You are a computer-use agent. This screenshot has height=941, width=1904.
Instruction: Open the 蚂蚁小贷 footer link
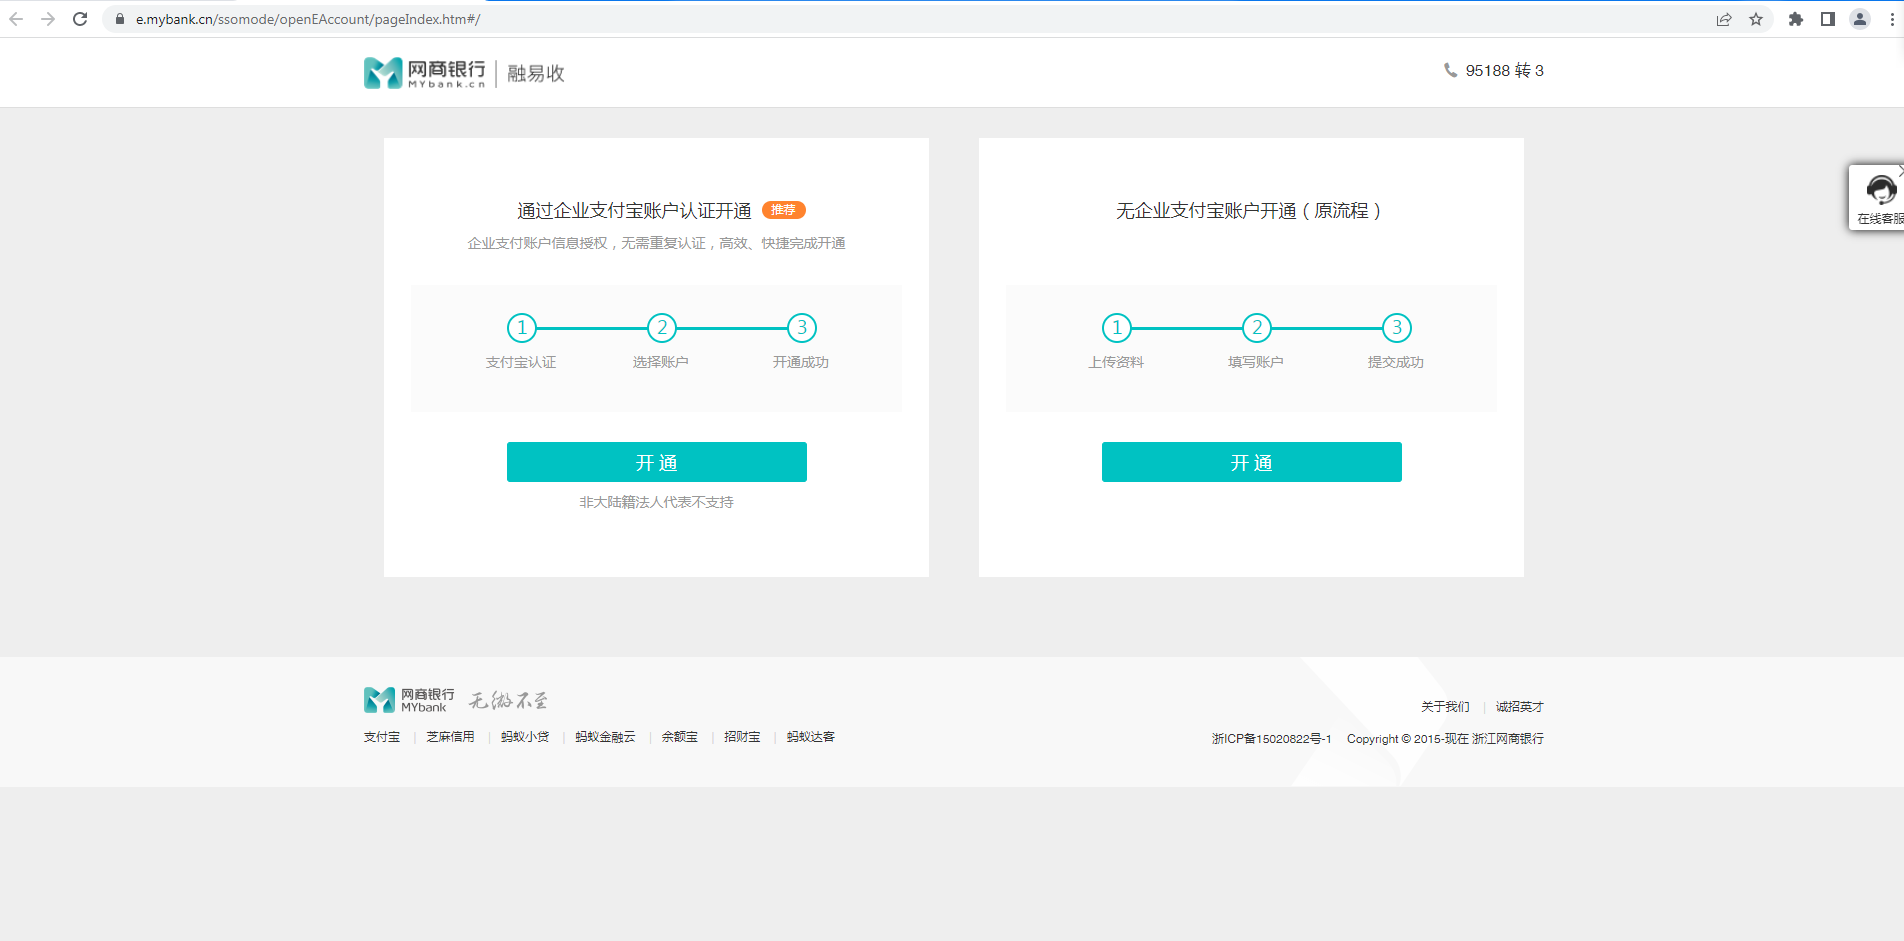(525, 737)
